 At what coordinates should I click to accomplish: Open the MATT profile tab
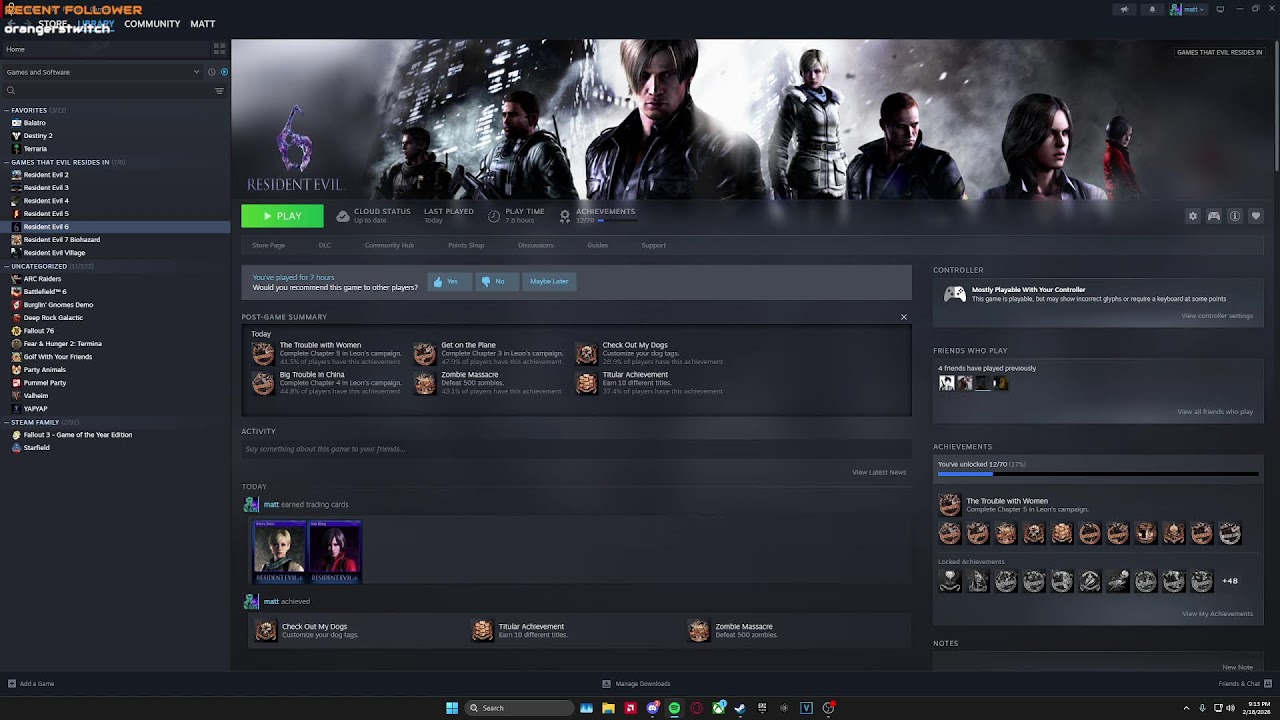click(x=203, y=24)
